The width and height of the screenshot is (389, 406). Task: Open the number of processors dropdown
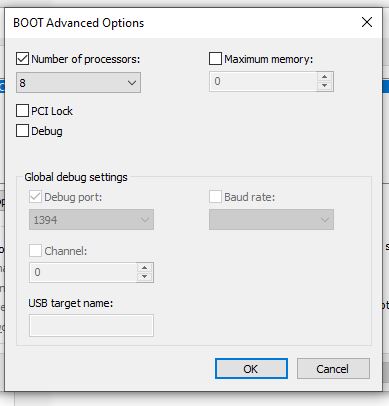78,82
